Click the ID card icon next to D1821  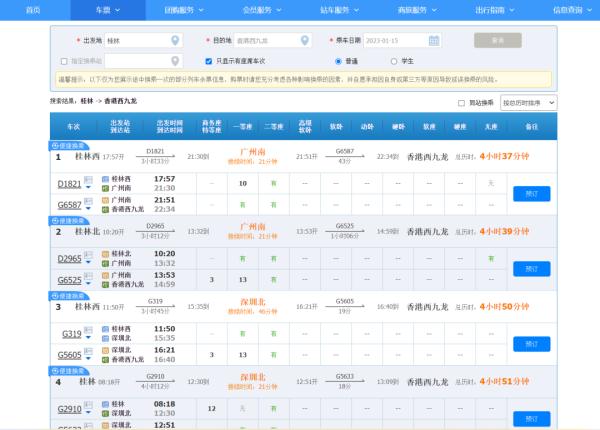[88, 180]
